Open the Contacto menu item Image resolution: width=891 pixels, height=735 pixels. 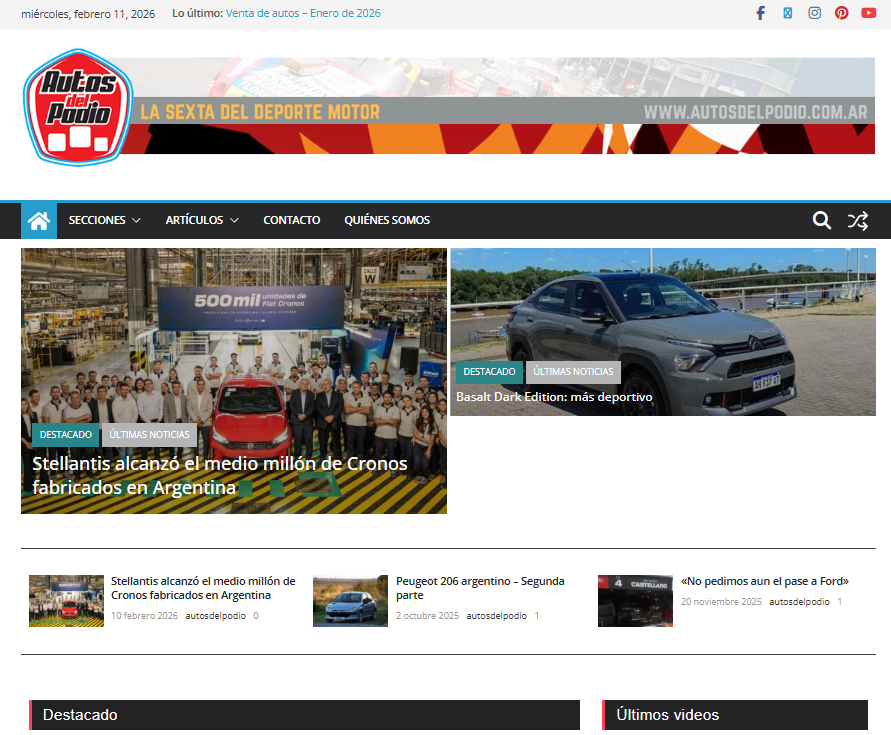[x=291, y=221]
